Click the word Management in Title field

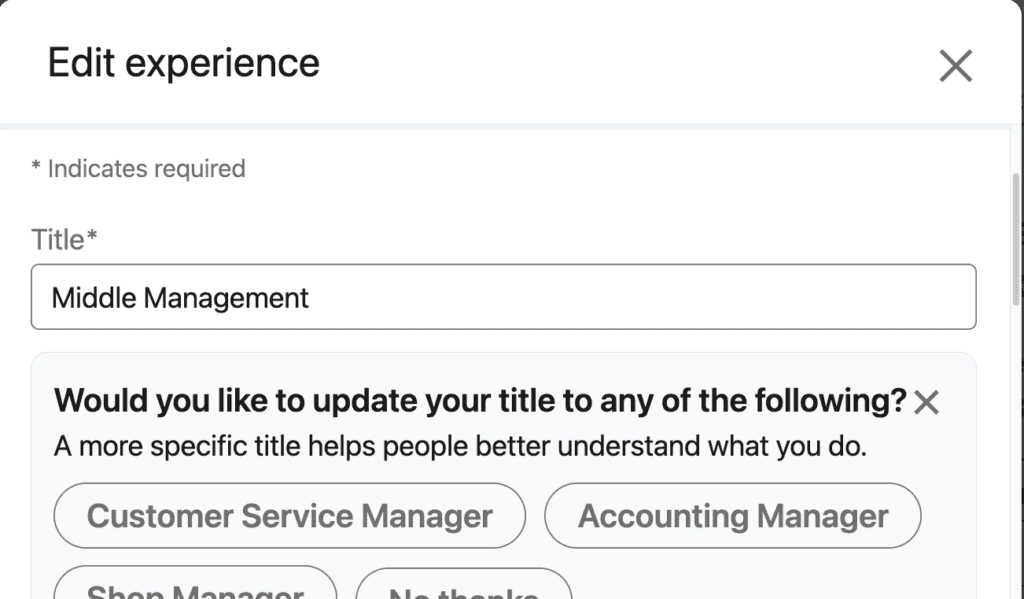click(226, 299)
